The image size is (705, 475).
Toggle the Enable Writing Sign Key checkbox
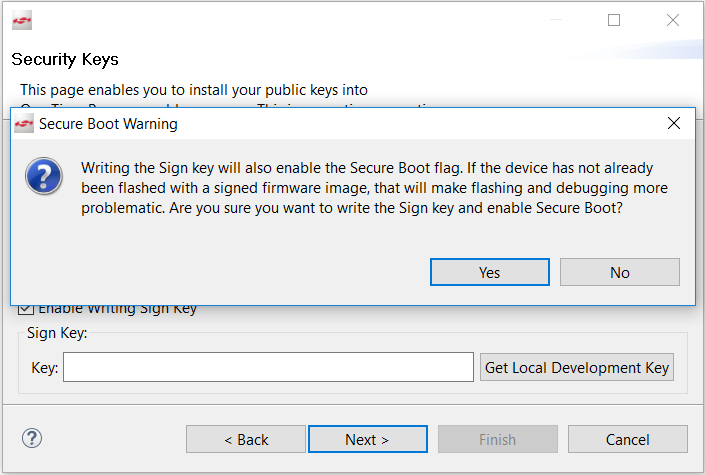coord(25,309)
